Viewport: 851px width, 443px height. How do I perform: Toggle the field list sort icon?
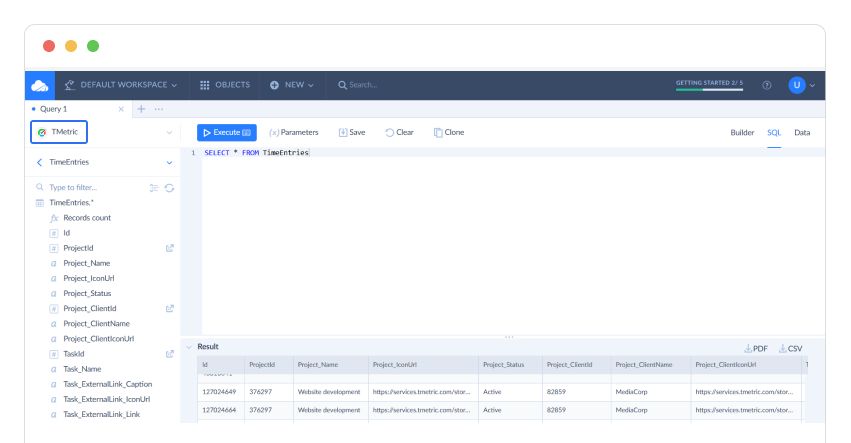click(154, 188)
